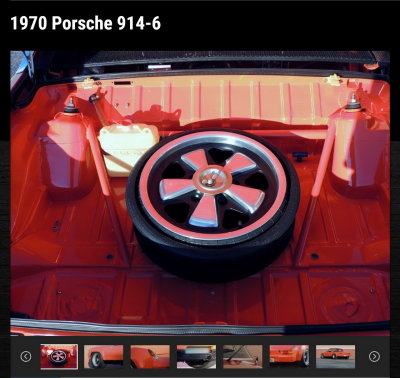400x378 pixels.
Task: View the orange body panel thumbnail
Action: 150,357
